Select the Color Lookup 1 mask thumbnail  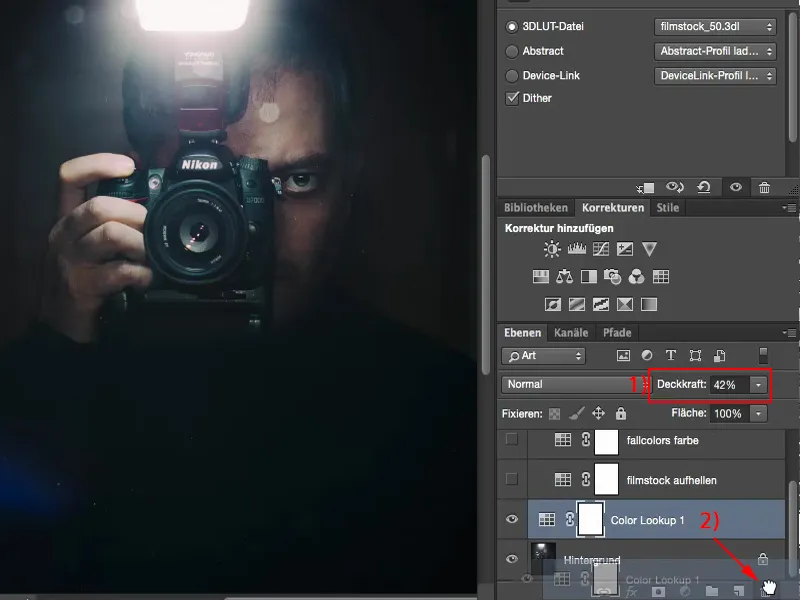[590, 519]
